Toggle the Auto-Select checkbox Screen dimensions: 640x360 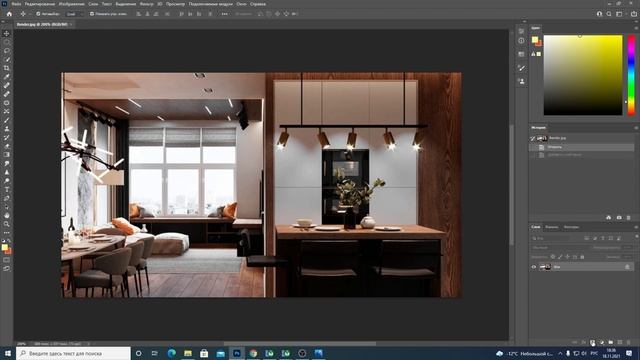(38, 14)
